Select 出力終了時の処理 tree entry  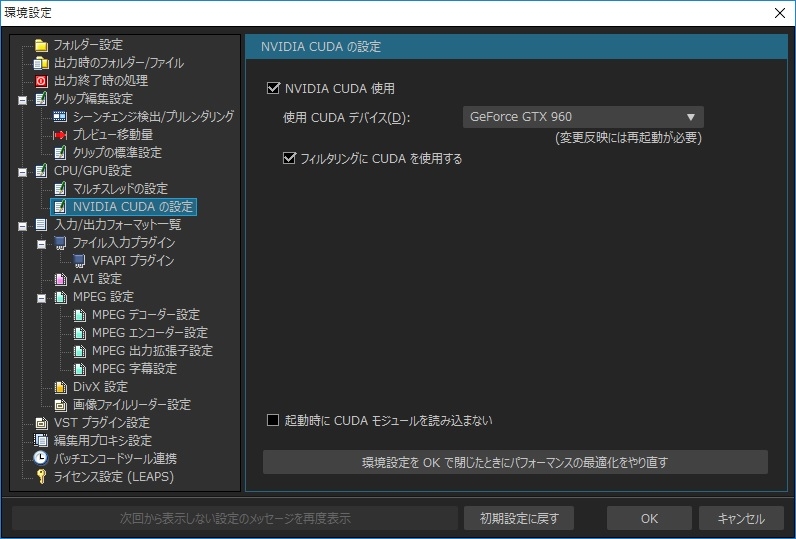[101, 81]
